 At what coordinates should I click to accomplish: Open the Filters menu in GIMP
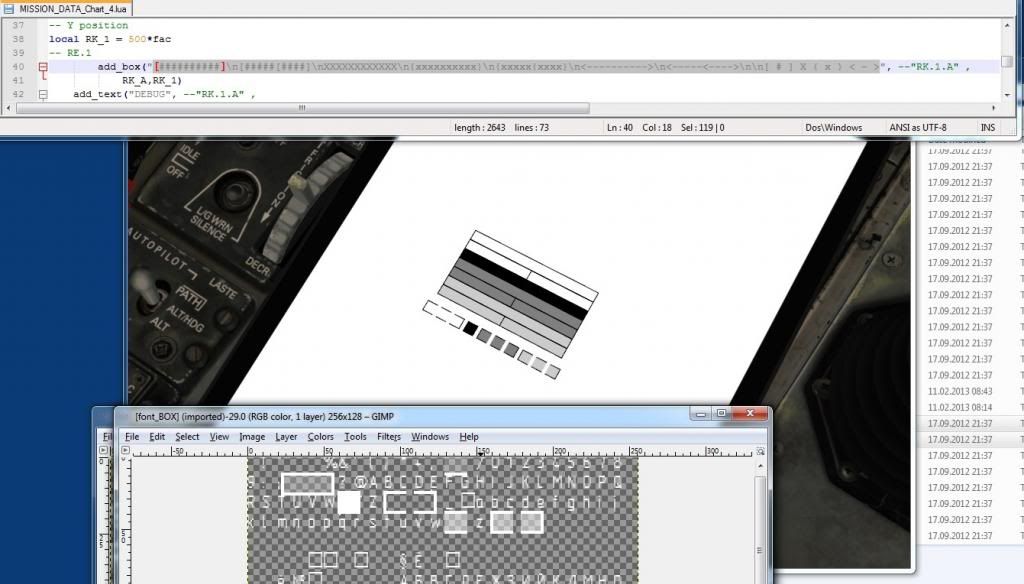pyautogui.click(x=389, y=437)
